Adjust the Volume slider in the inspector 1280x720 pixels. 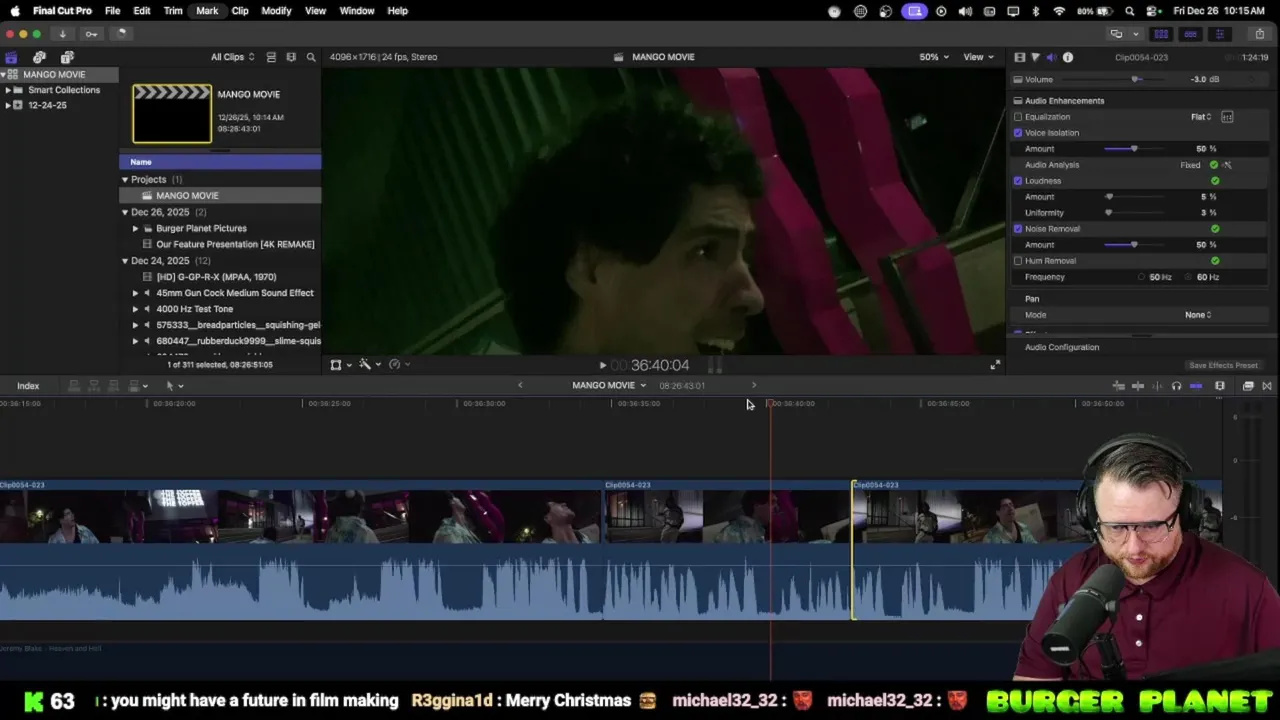[x=1135, y=80]
